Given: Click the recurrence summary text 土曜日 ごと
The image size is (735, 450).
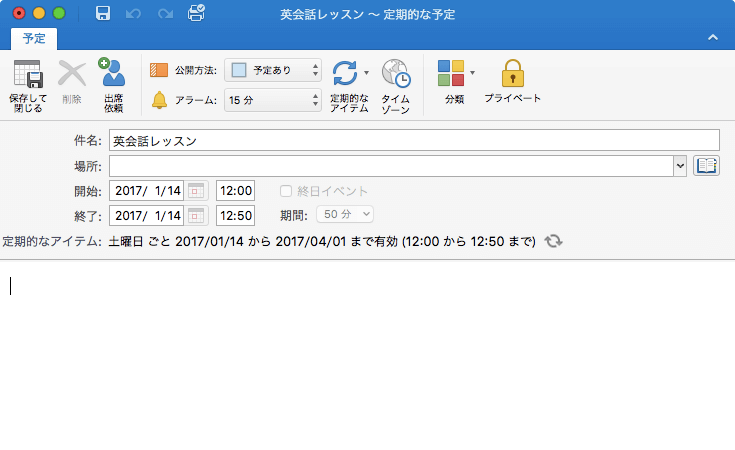Looking at the screenshot, I should [138, 241].
